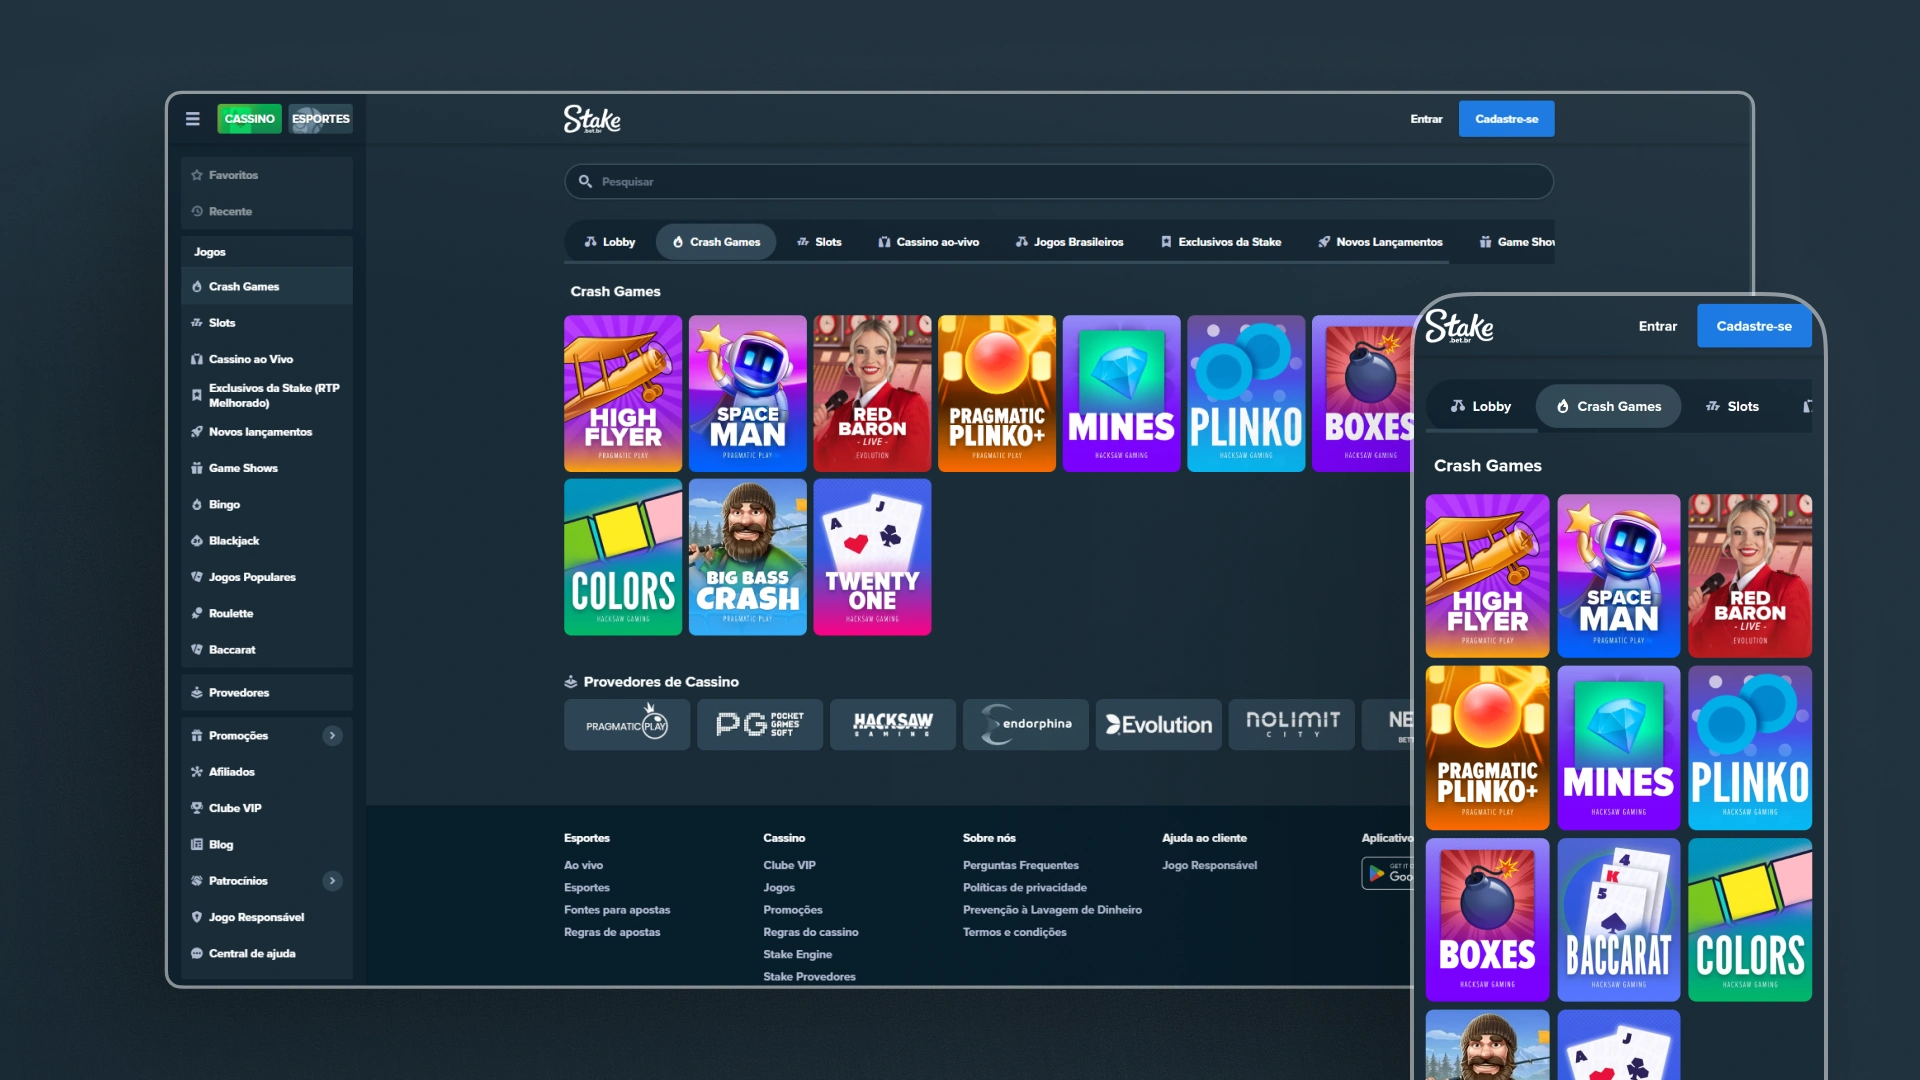Open Jogos Populares in the sidebar
The image size is (1920, 1080).
pyautogui.click(x=267, y=578)
